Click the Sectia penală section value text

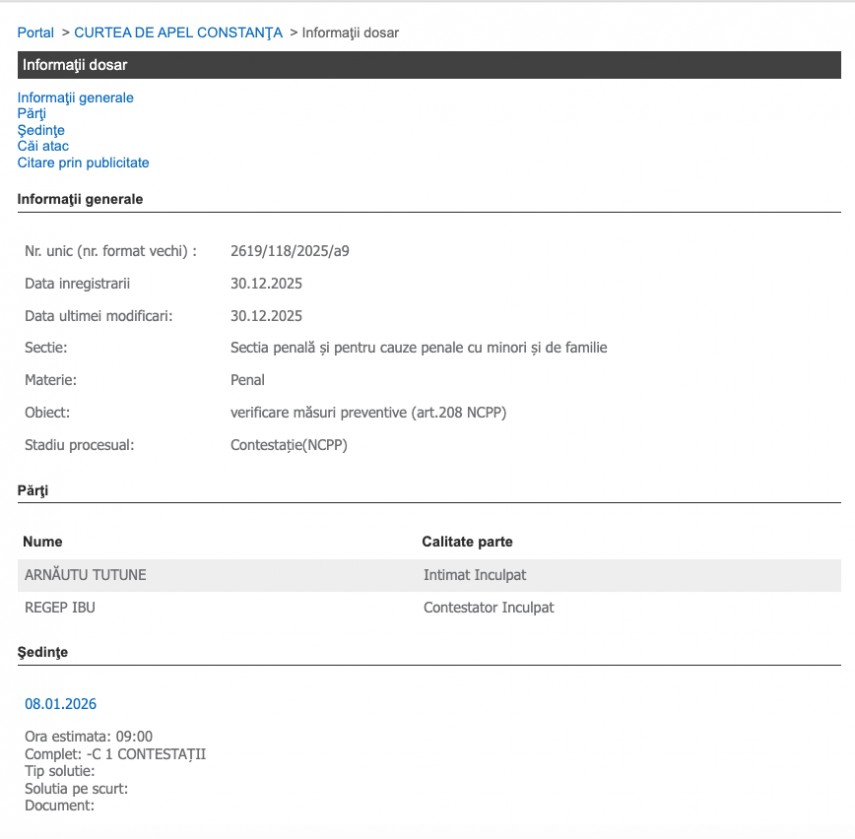coord(418,348)
